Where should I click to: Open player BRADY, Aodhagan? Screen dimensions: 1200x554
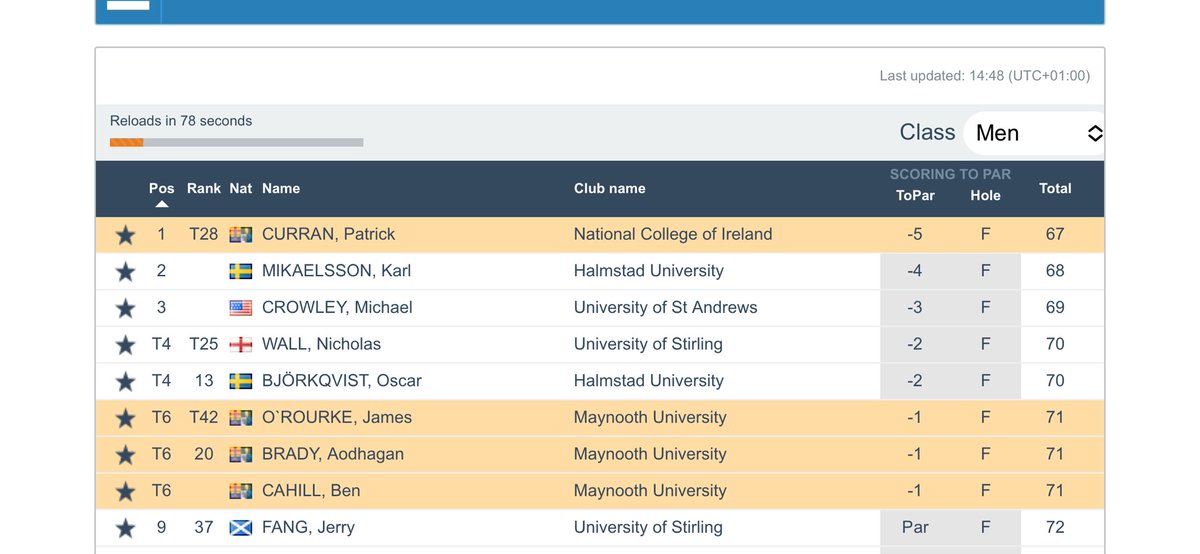tap(333, 454)
